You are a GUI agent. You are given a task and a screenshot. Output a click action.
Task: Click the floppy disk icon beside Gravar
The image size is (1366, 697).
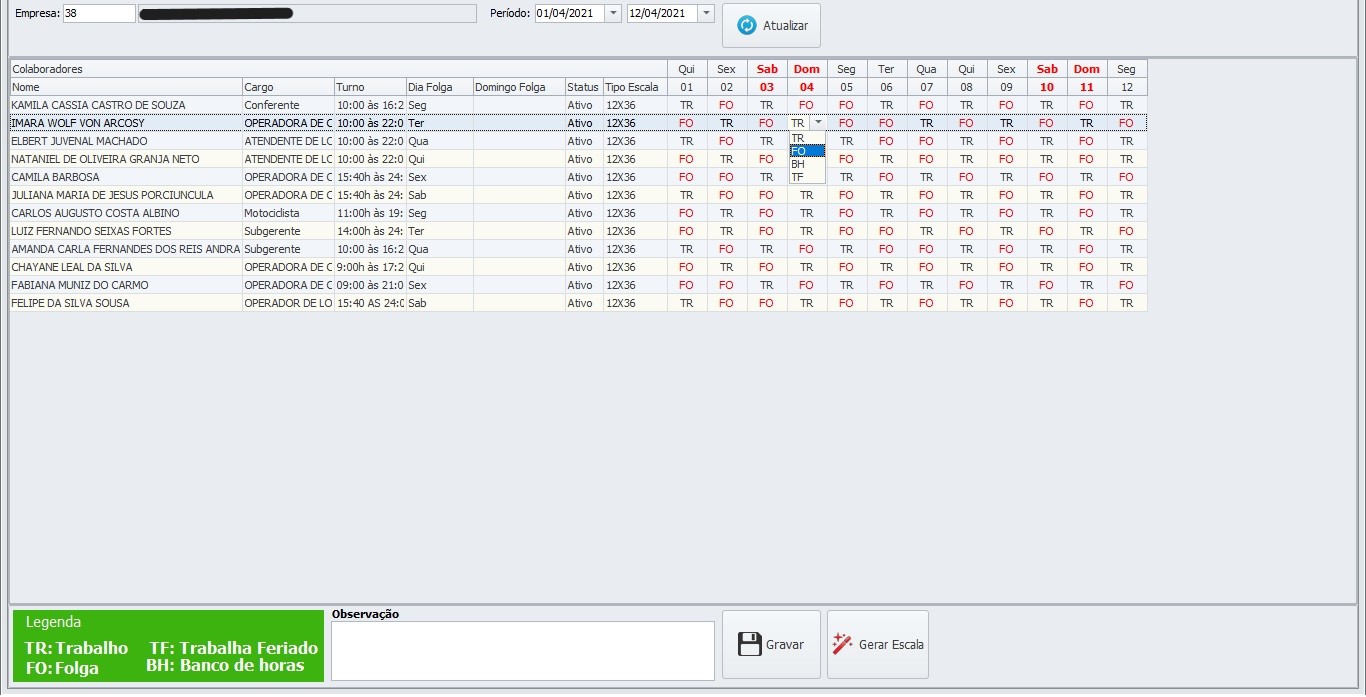749,644
